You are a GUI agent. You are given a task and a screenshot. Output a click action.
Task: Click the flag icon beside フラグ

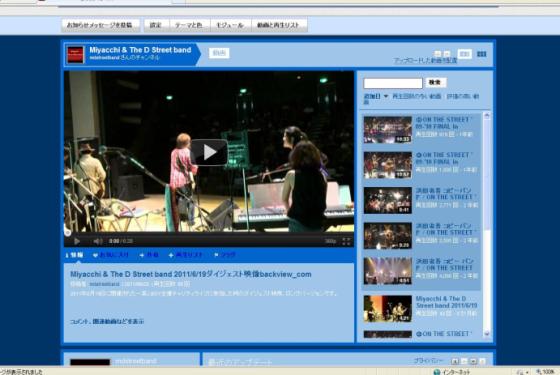pos(216,255)
